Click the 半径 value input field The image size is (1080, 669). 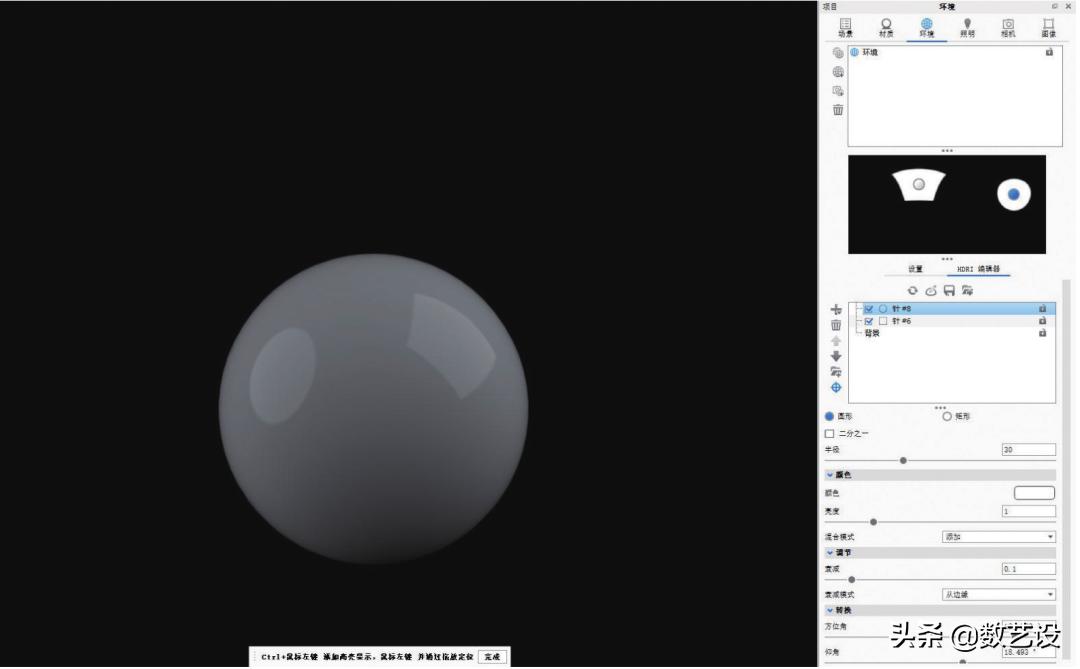coord(1028,450)
